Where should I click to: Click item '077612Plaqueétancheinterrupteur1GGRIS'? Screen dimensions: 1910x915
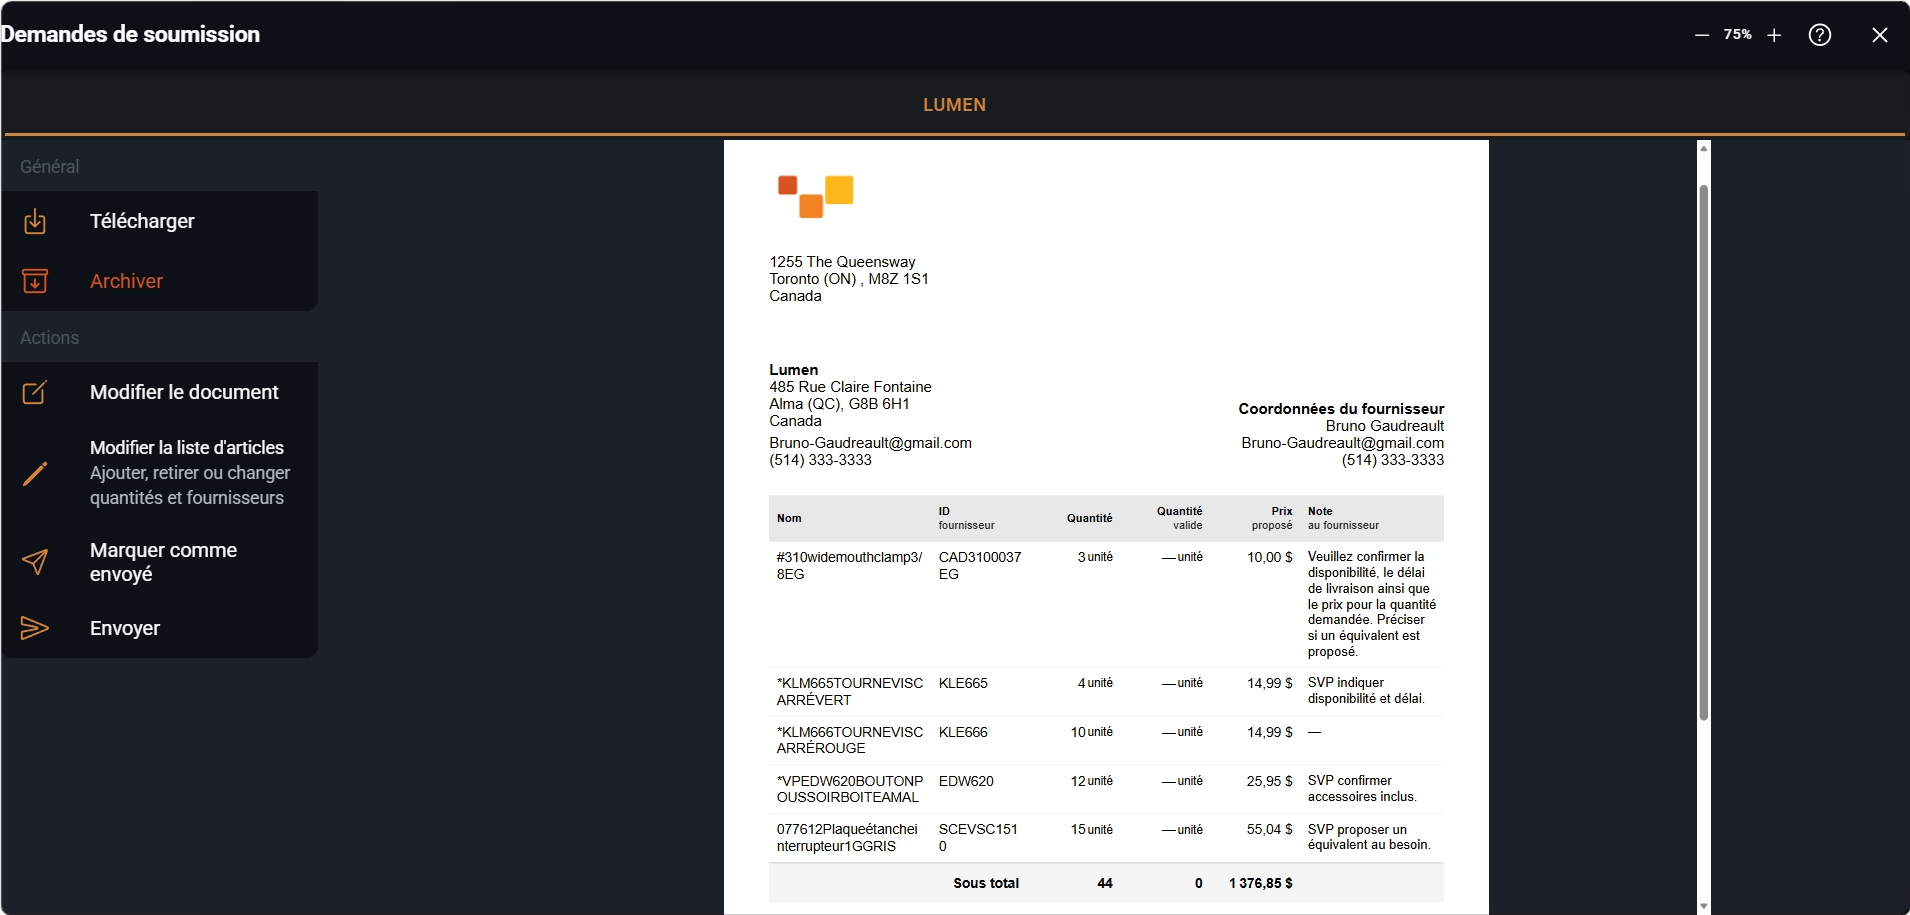pos(847,838)
